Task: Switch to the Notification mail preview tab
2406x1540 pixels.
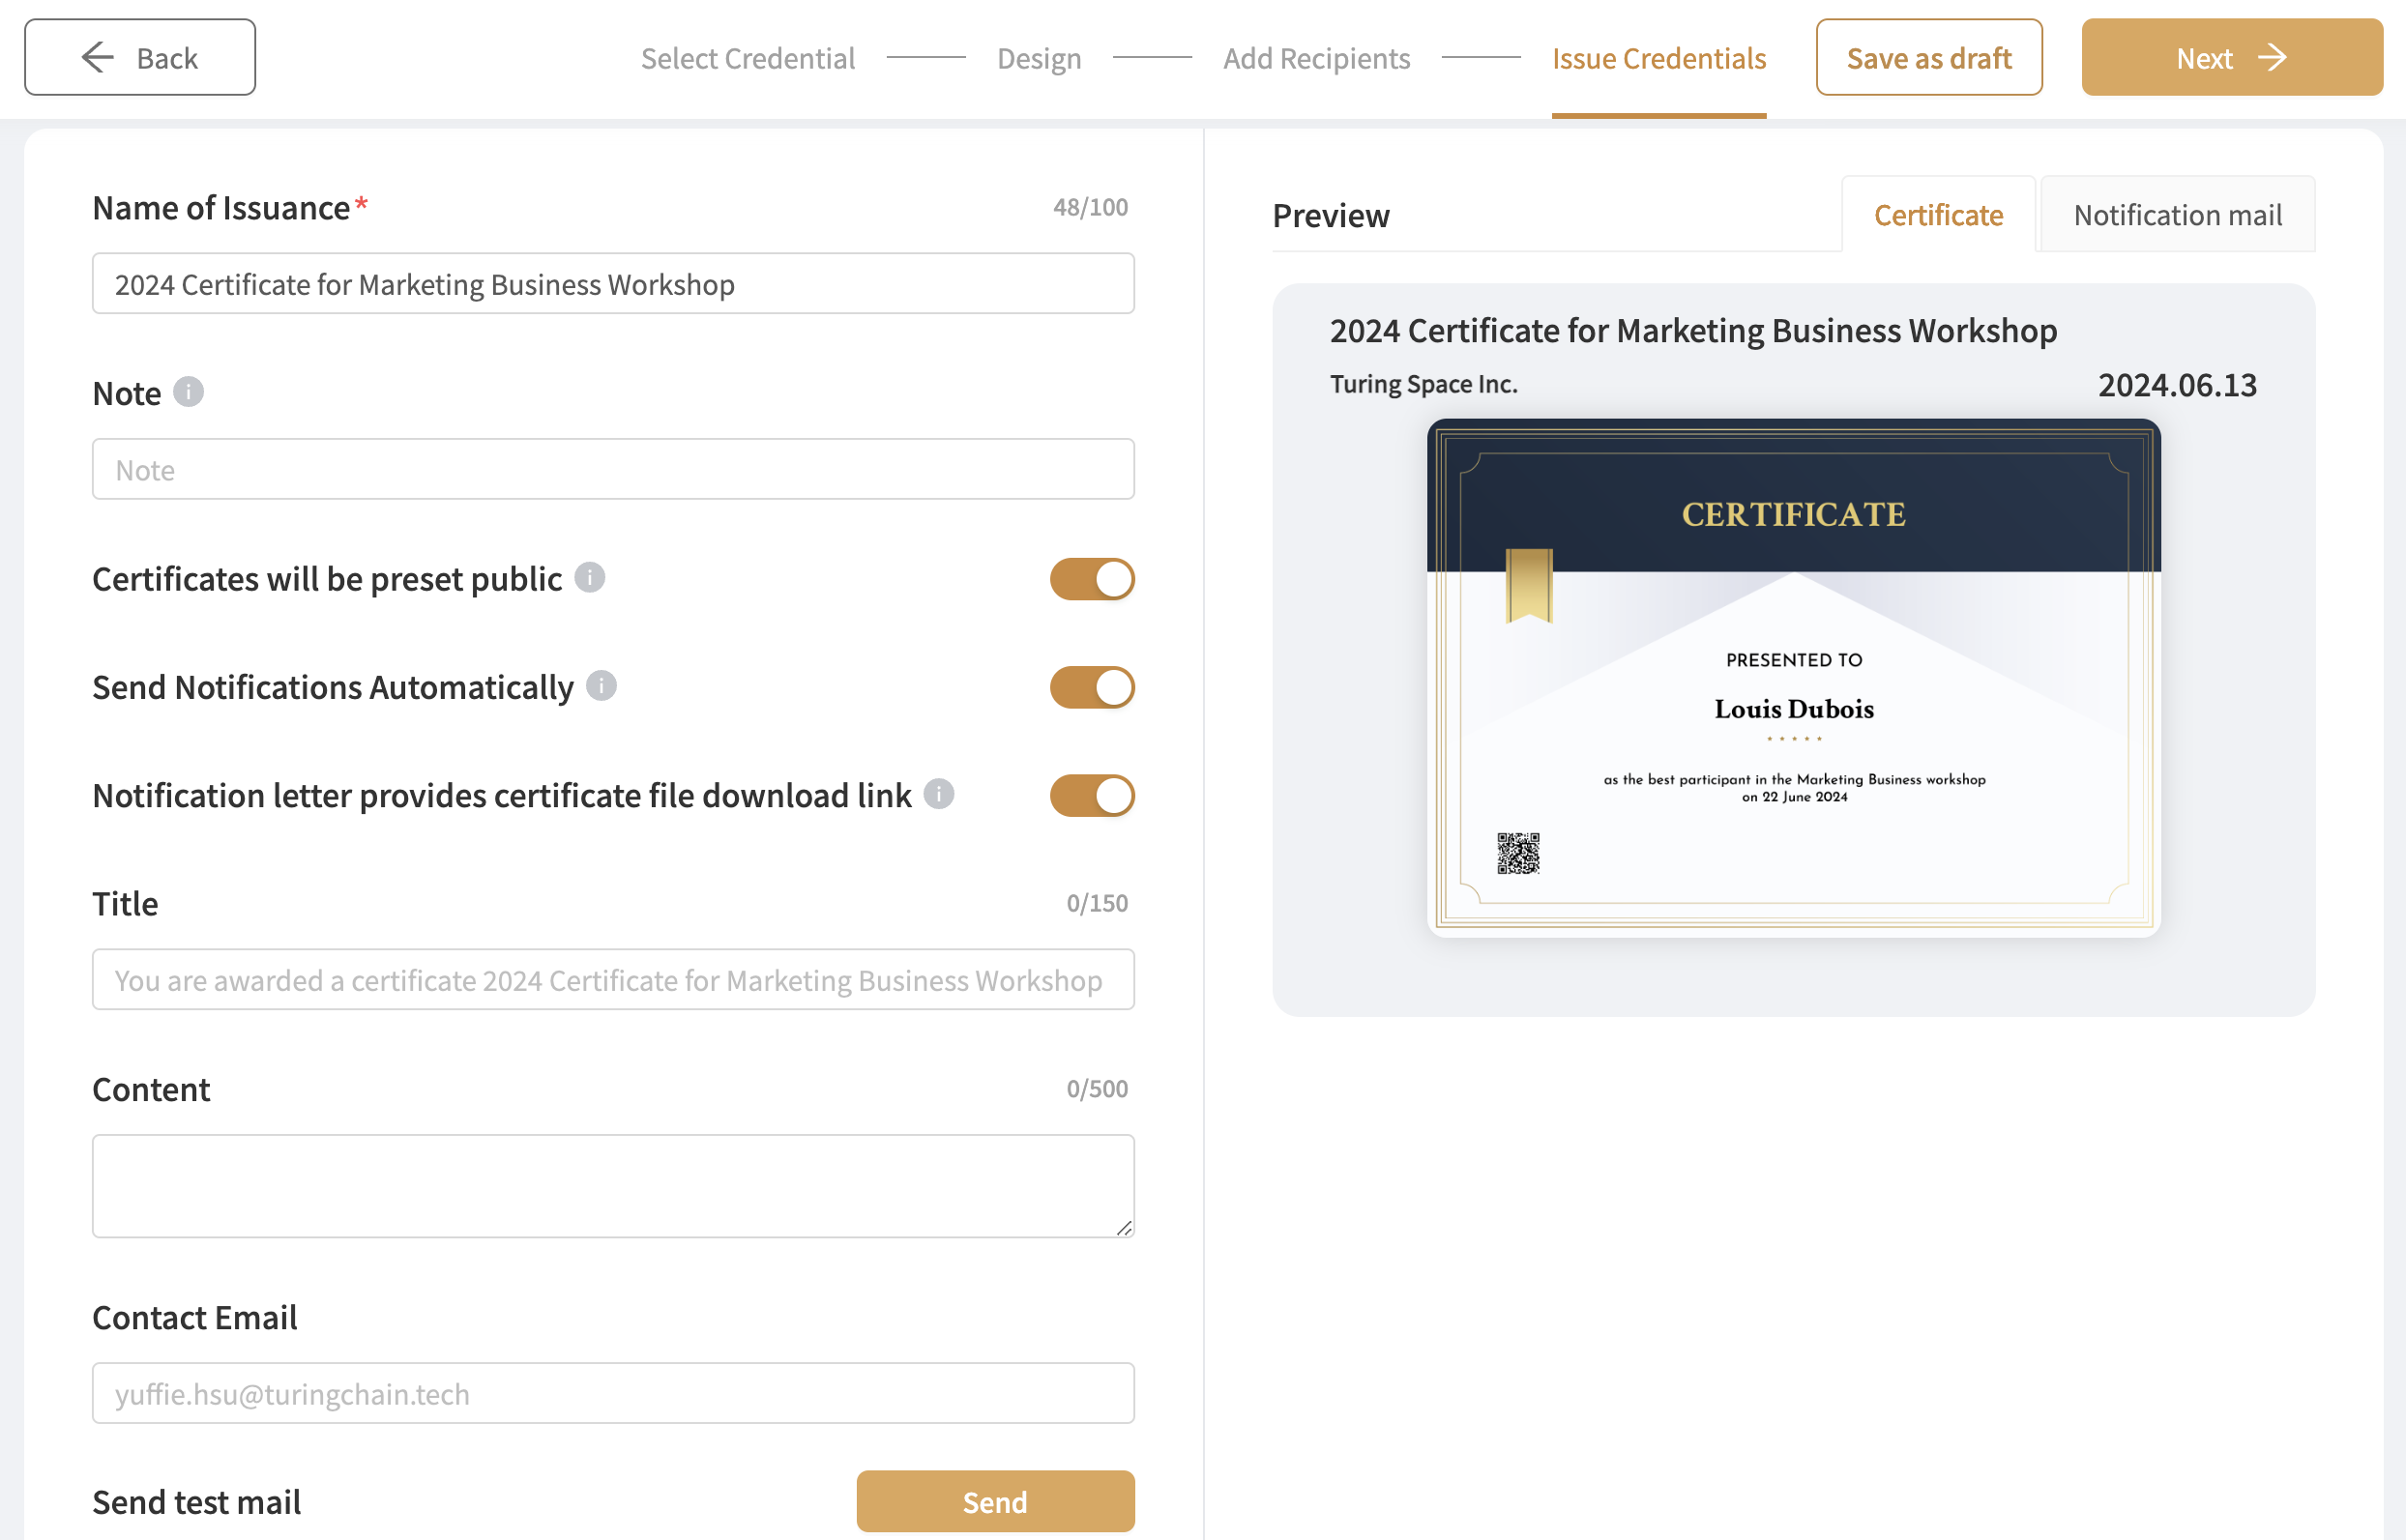Action: [x=2177, y=214]
